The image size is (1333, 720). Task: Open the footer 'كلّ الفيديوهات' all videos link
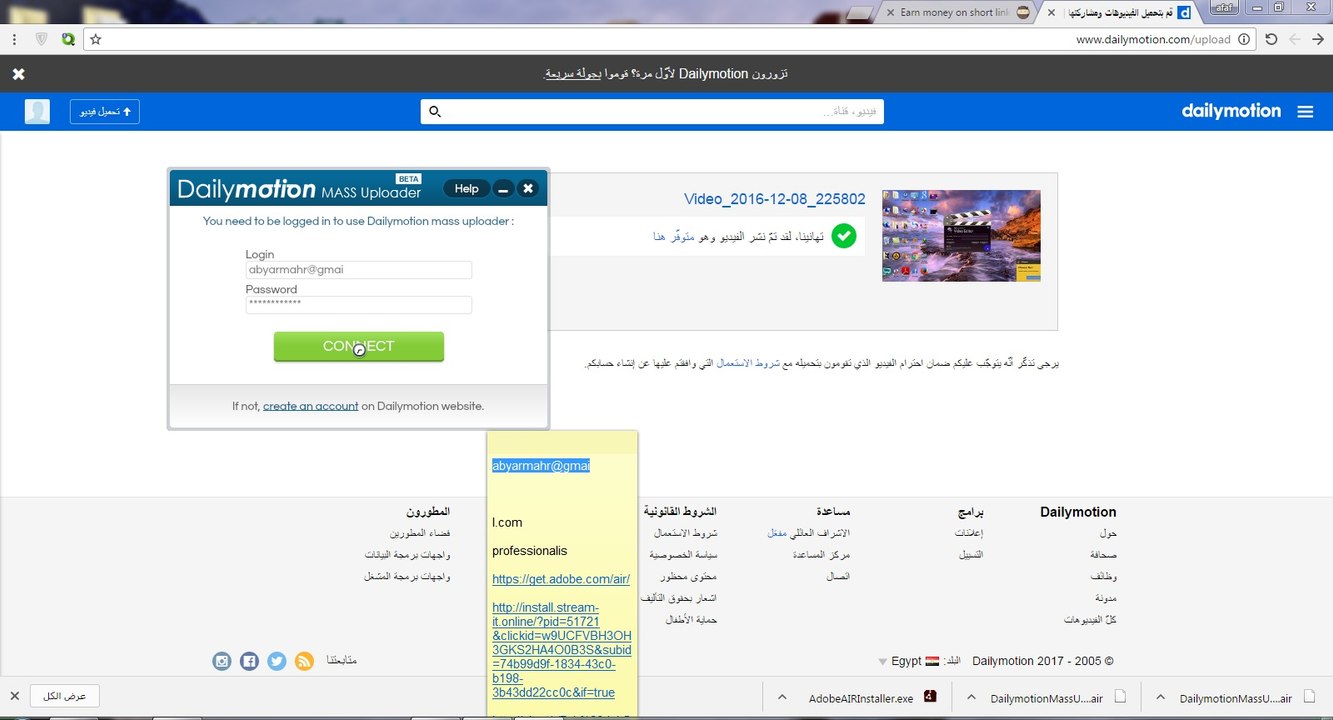1090,620
